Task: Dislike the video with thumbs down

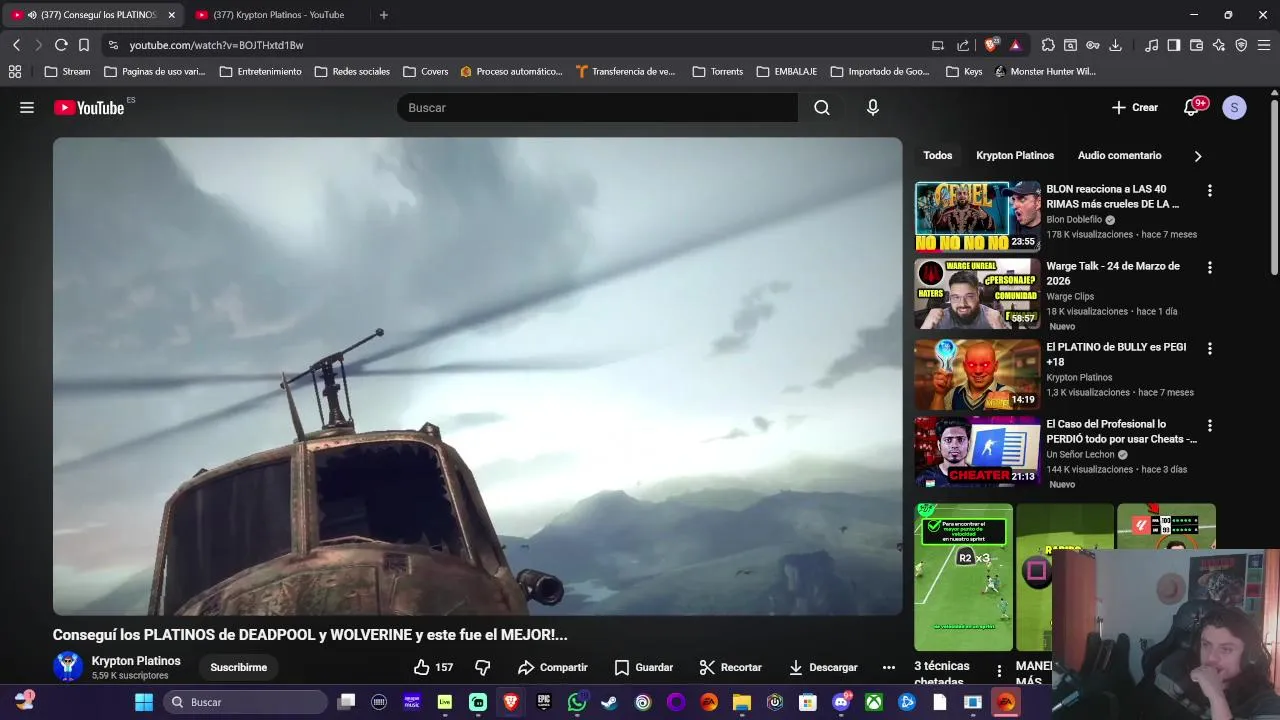Action: (x=483, y=667)
